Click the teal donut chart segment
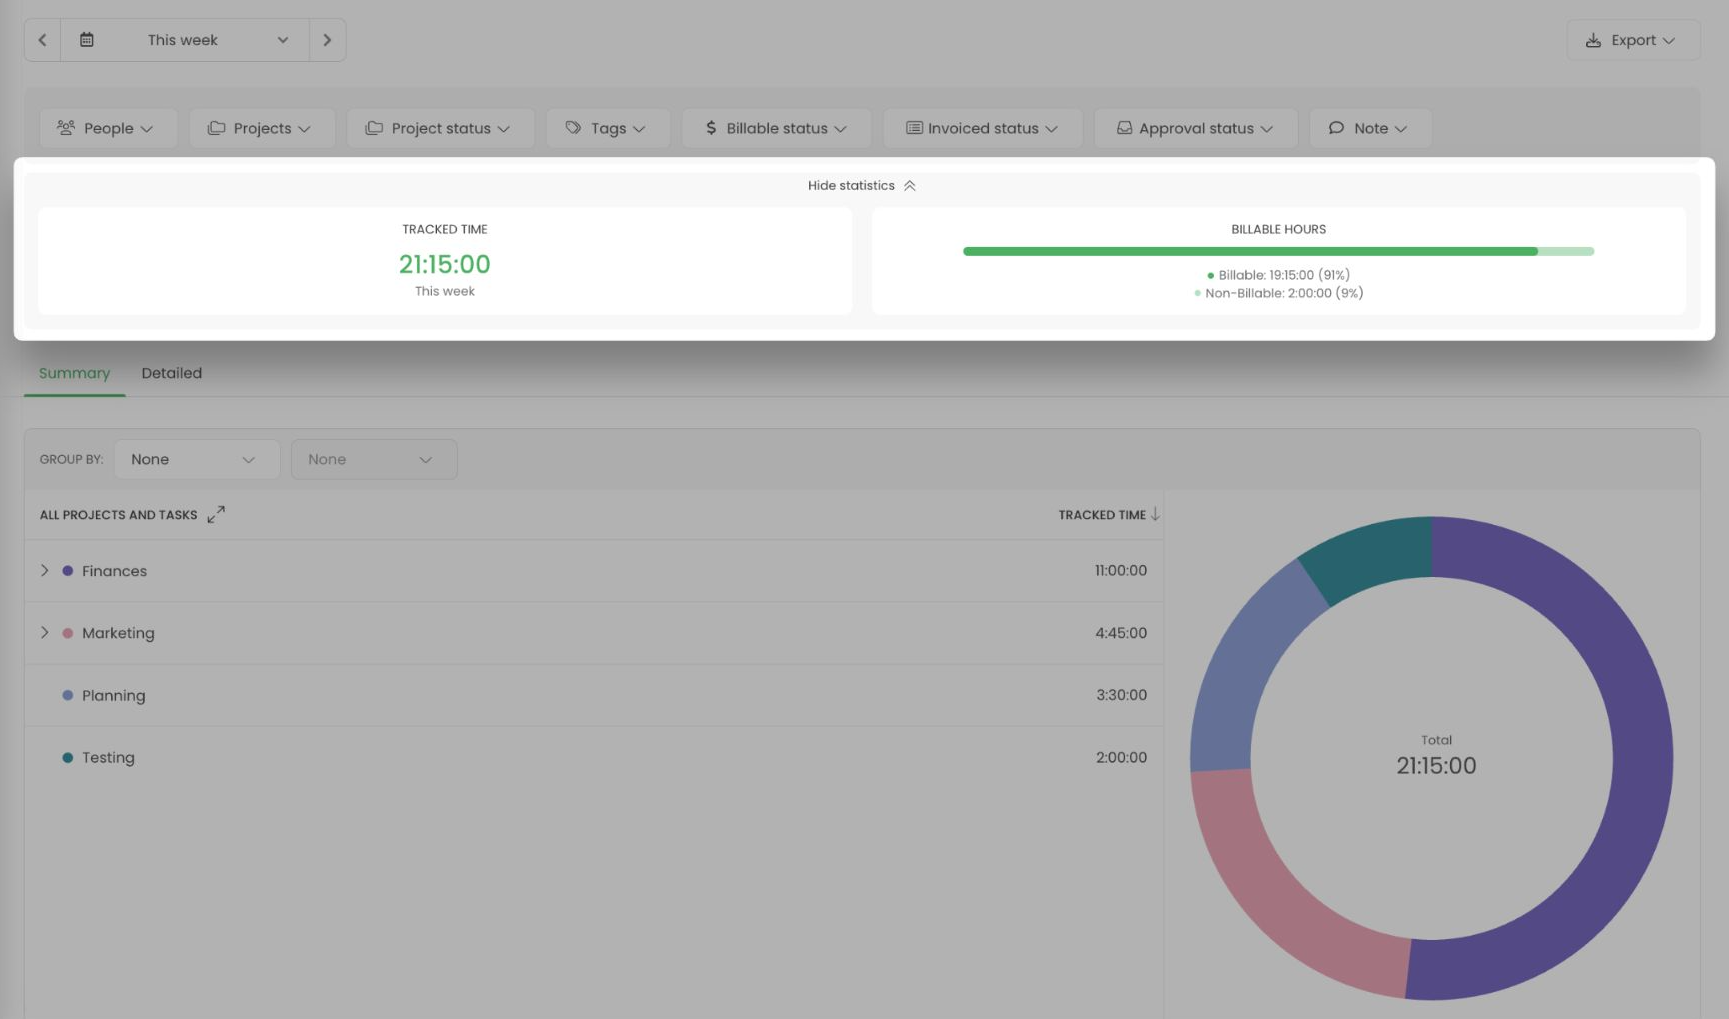The image size is (1729, 1019). tap(1370, 556)
